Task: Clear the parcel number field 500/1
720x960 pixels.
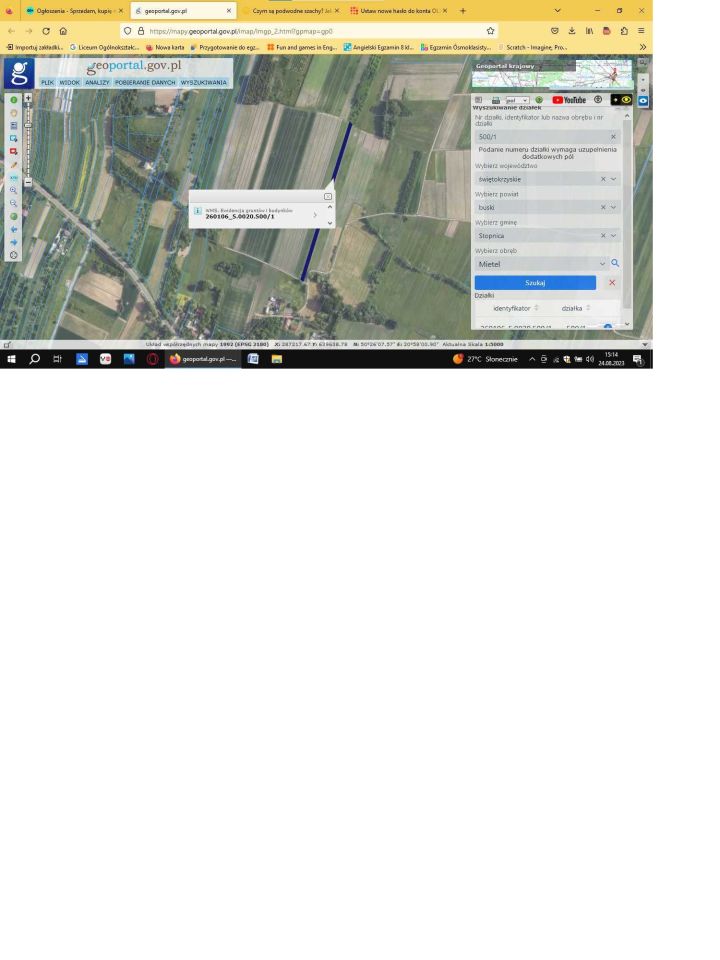Action: click(x=613, y=137)
